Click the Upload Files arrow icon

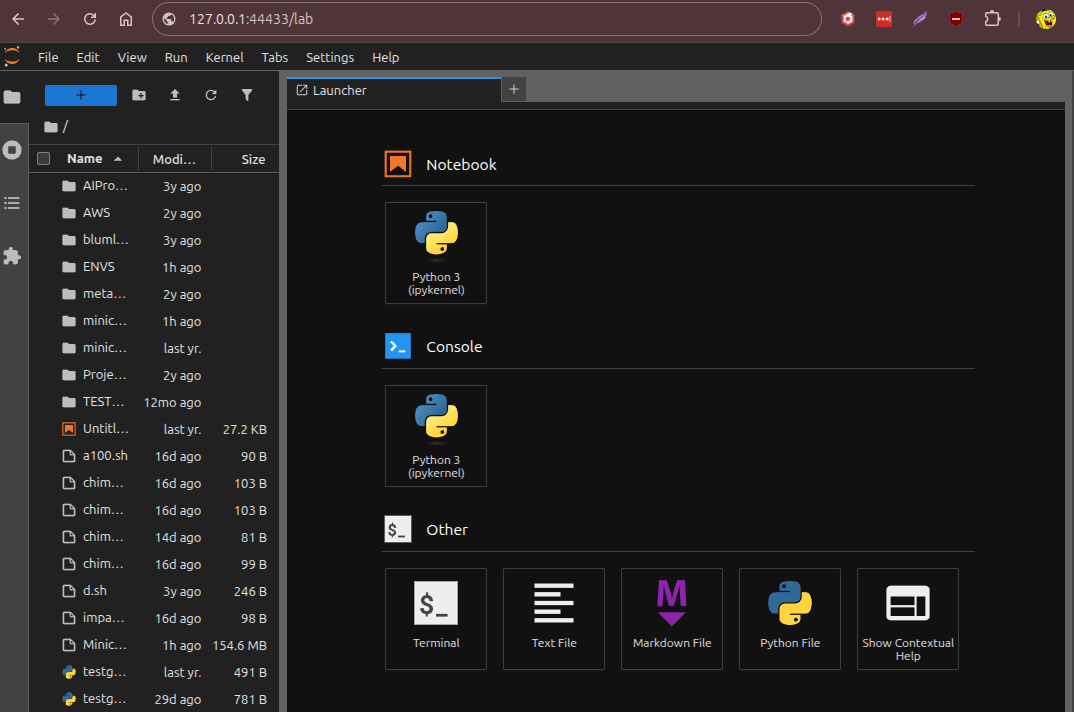pos(175,95)
